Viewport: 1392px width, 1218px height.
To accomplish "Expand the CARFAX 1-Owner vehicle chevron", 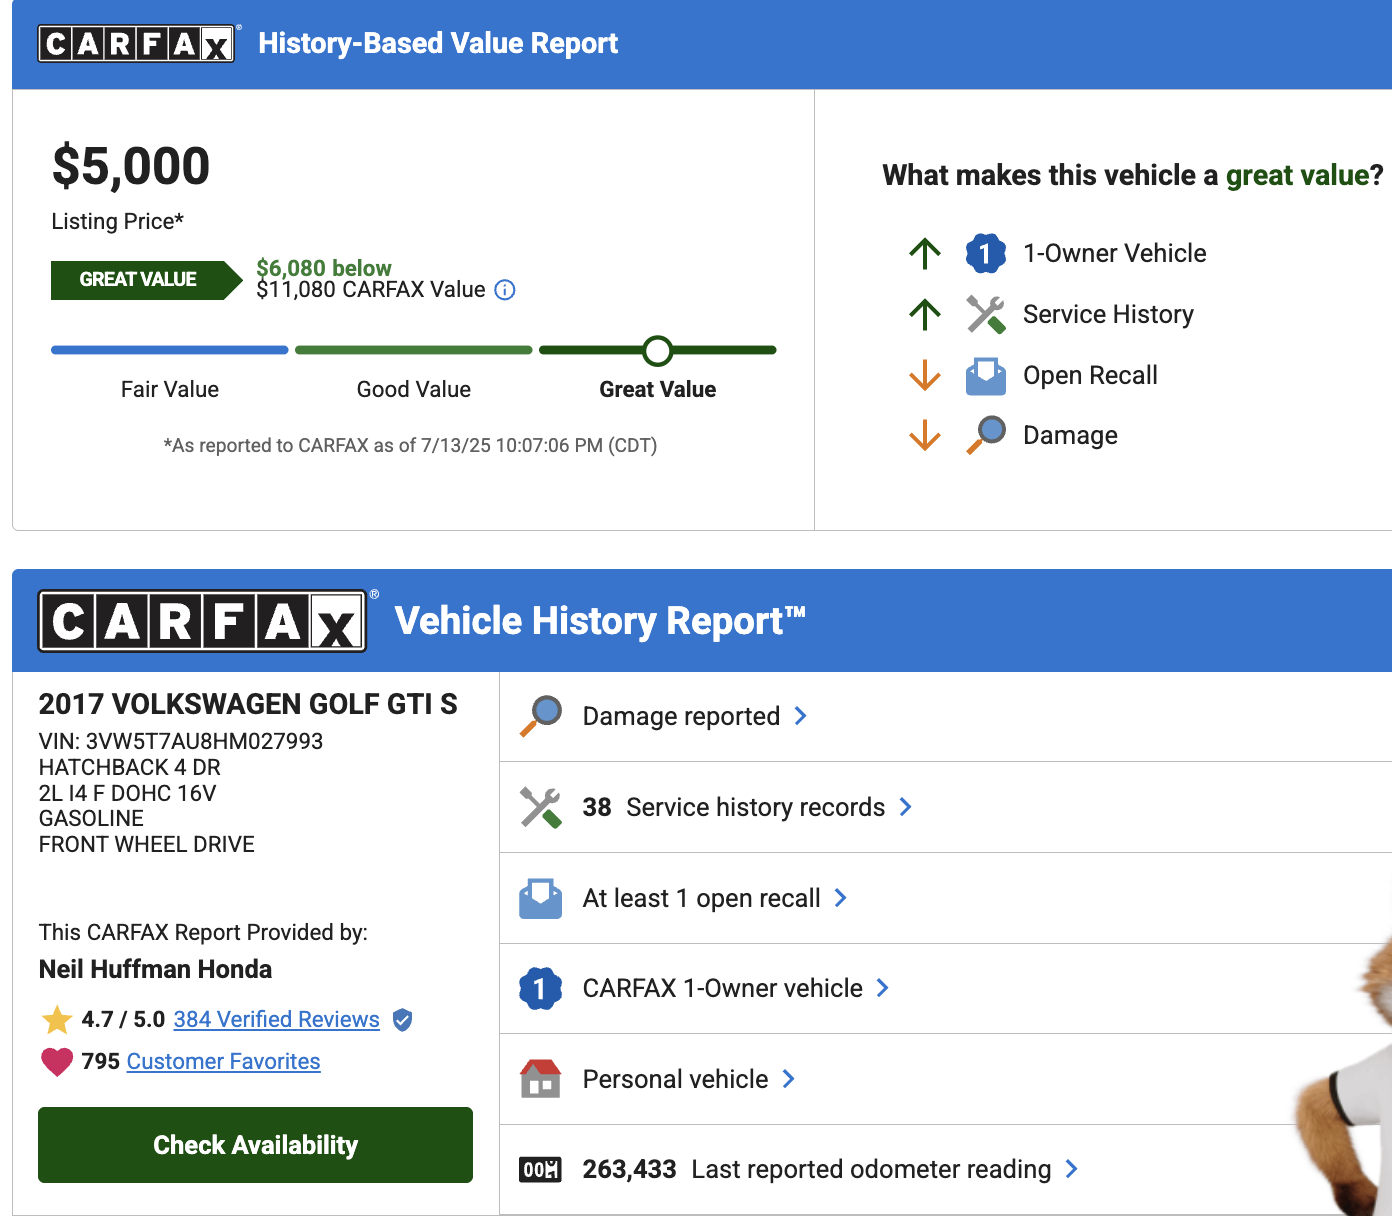I will pos(882,988).
